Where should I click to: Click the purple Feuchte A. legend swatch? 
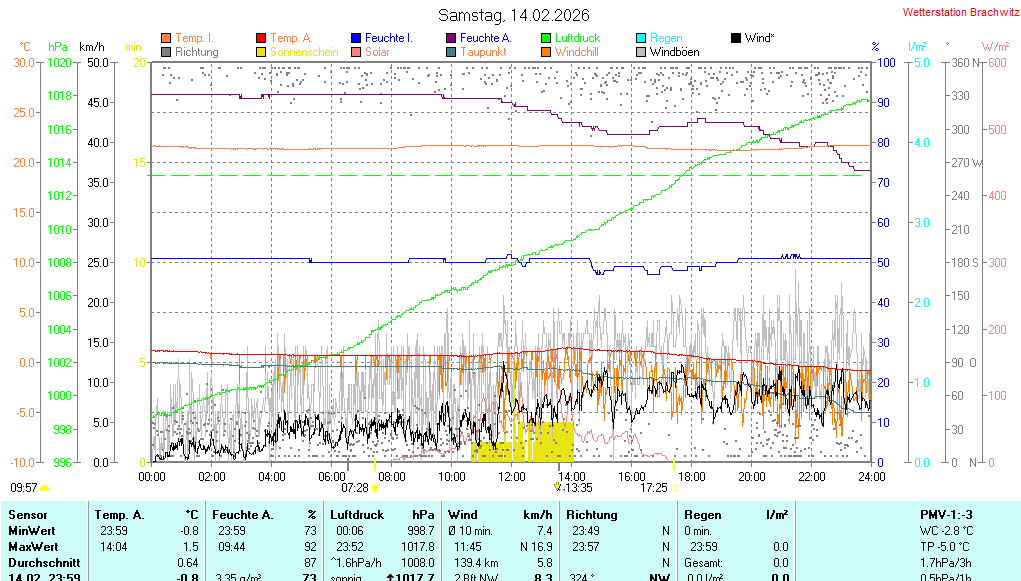click(451, 38)
